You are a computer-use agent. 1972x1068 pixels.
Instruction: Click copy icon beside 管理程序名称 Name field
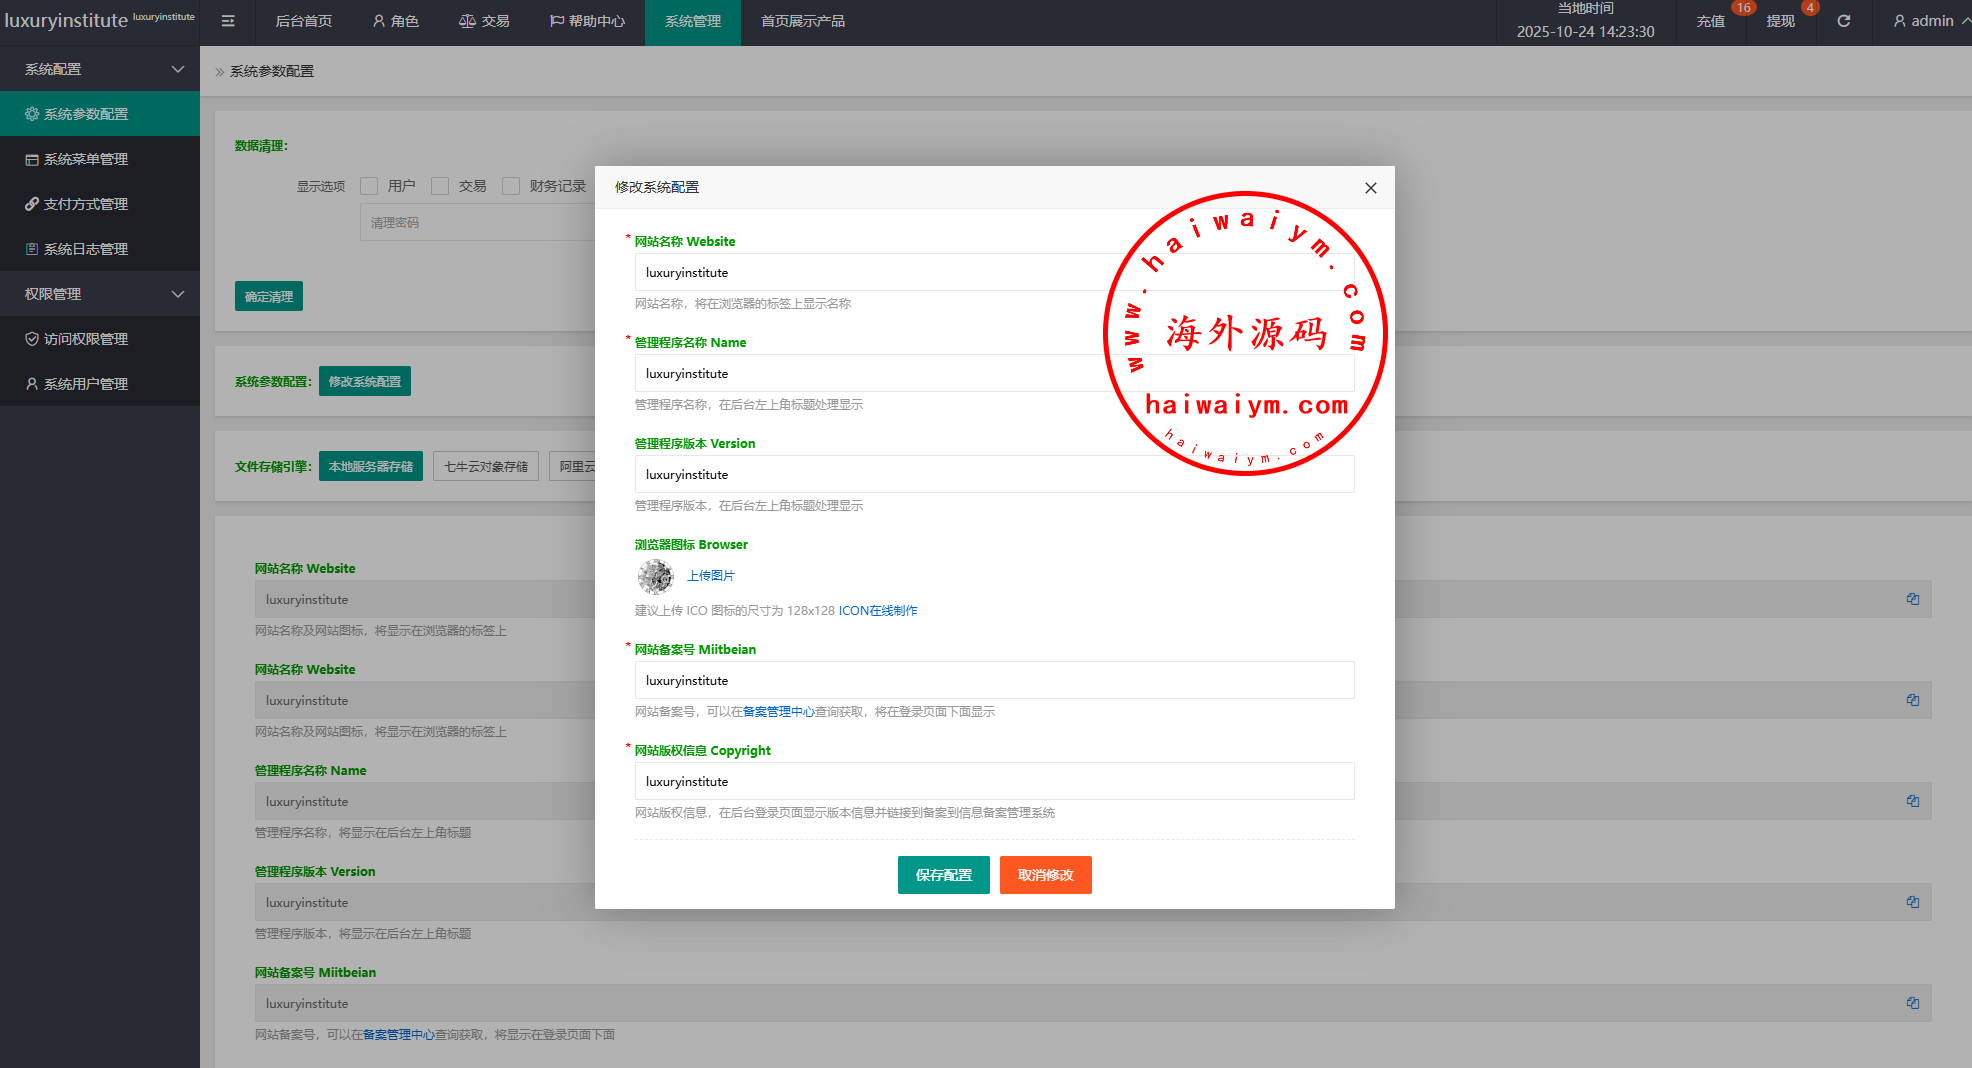click(1912, 801)
